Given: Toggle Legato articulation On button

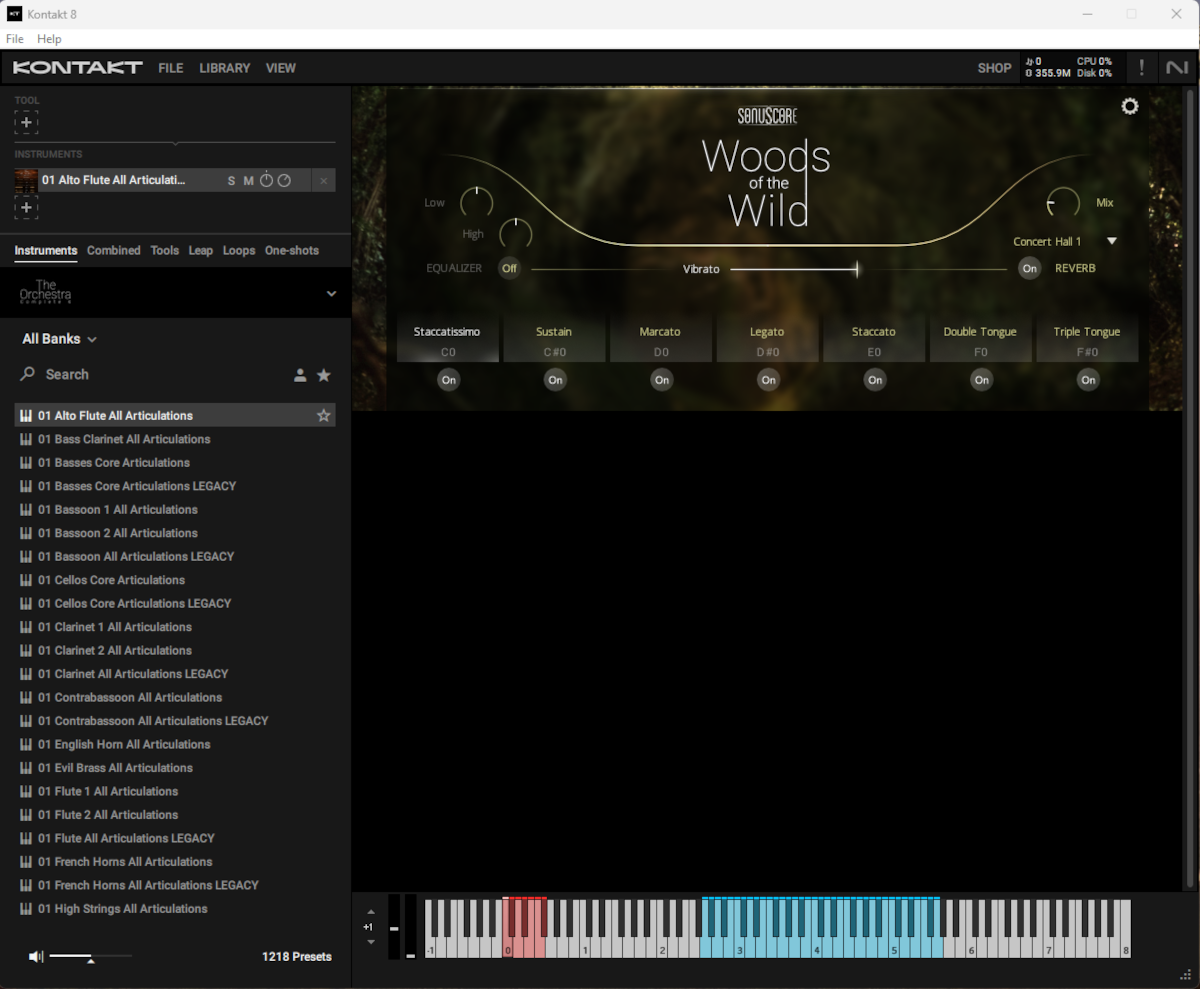Looking at the screenshot, I should (768, 380).
